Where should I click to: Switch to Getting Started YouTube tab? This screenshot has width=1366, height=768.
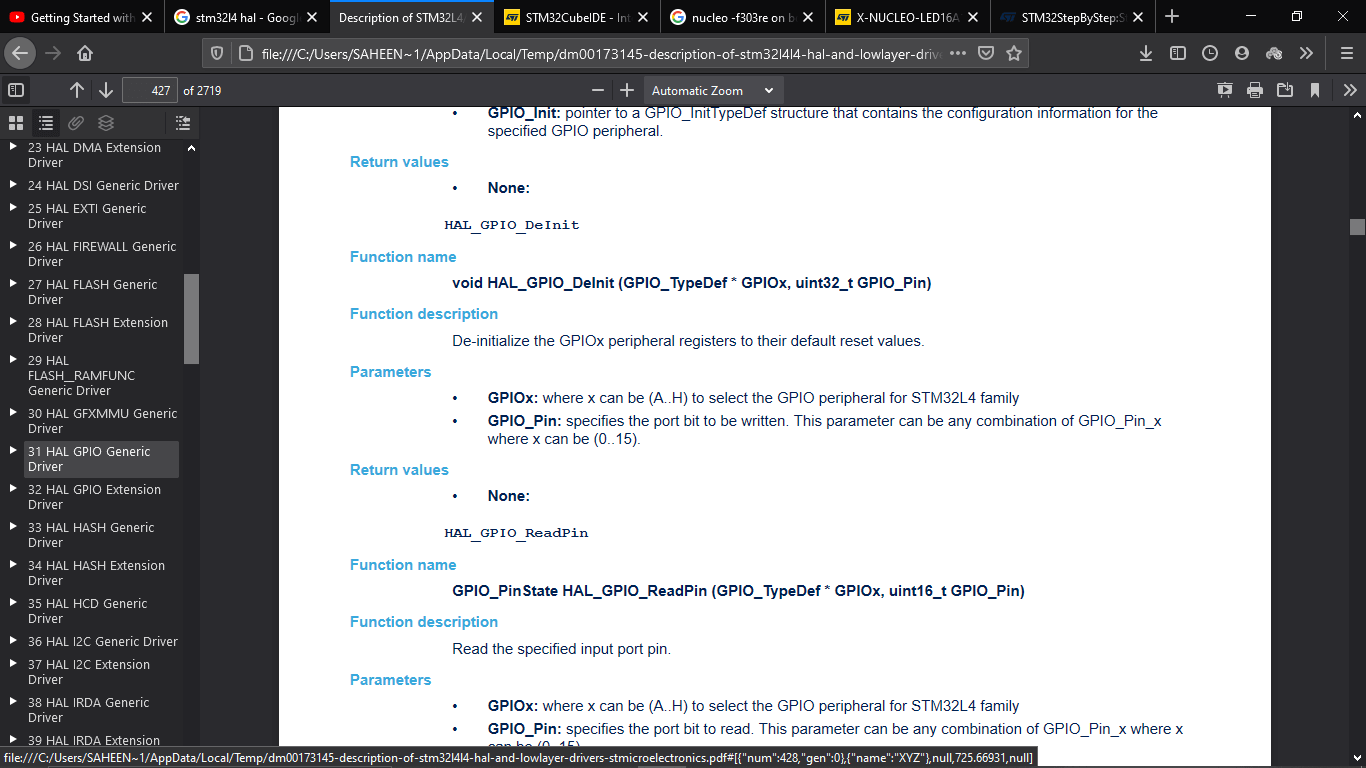[x=80, y=17]
